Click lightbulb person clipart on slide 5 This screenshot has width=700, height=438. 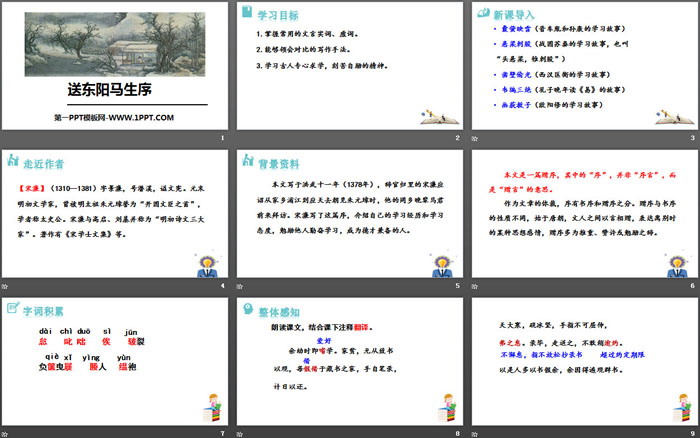click(x=442, y=265)
